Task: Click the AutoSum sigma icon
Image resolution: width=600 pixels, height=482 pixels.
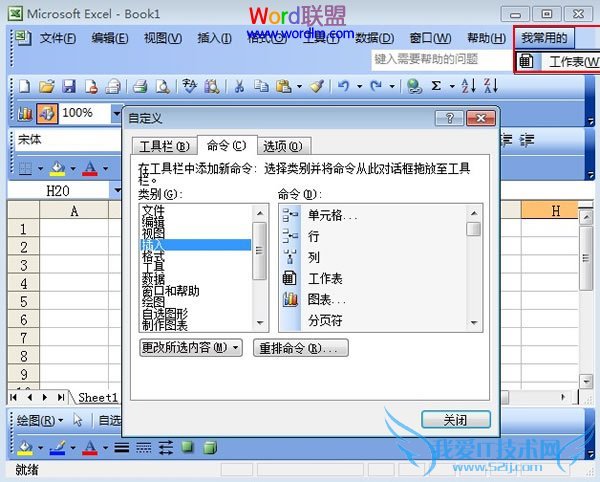Action: pos(436,86)
